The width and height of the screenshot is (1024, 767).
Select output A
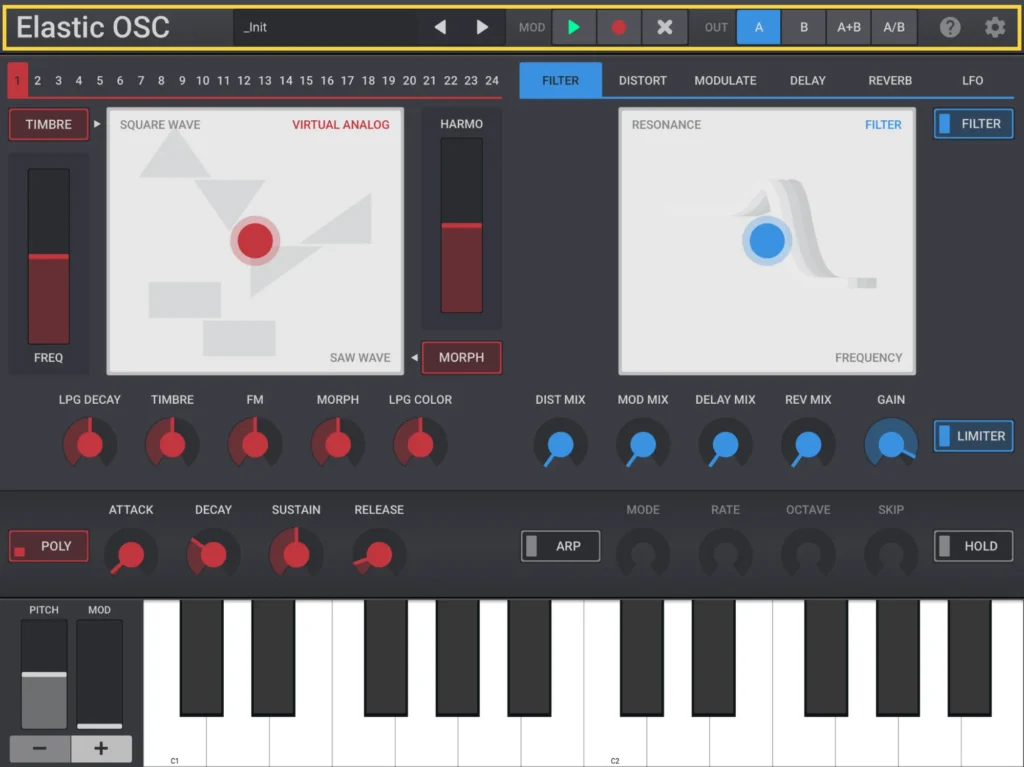click(x=758, y=27)
